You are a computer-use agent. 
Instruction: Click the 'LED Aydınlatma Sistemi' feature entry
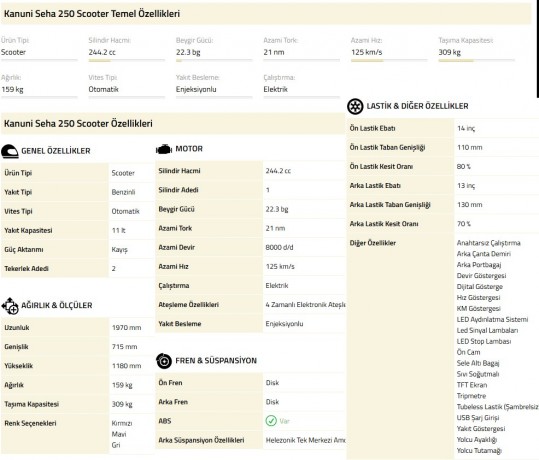click(492, 320)
